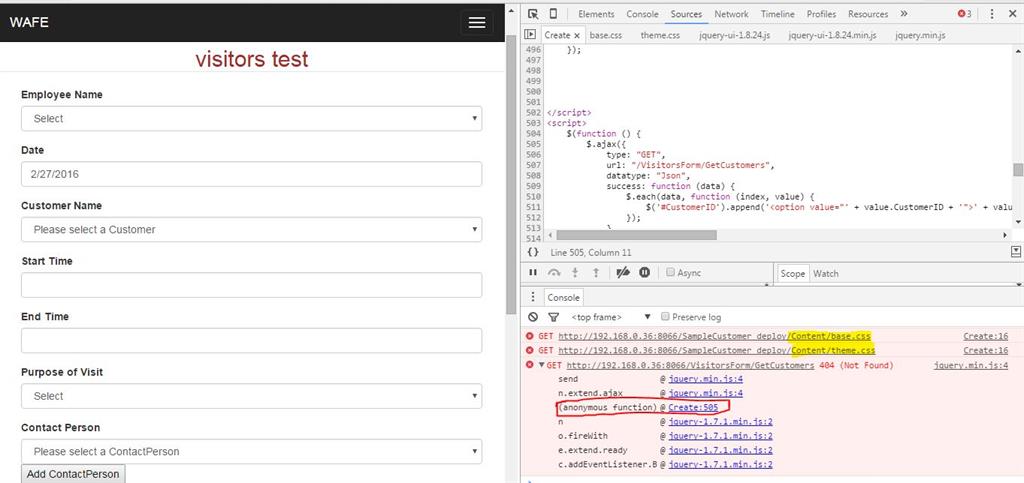Show the file navigator pane
The image size is (1024, 483).
pos(530,35)
